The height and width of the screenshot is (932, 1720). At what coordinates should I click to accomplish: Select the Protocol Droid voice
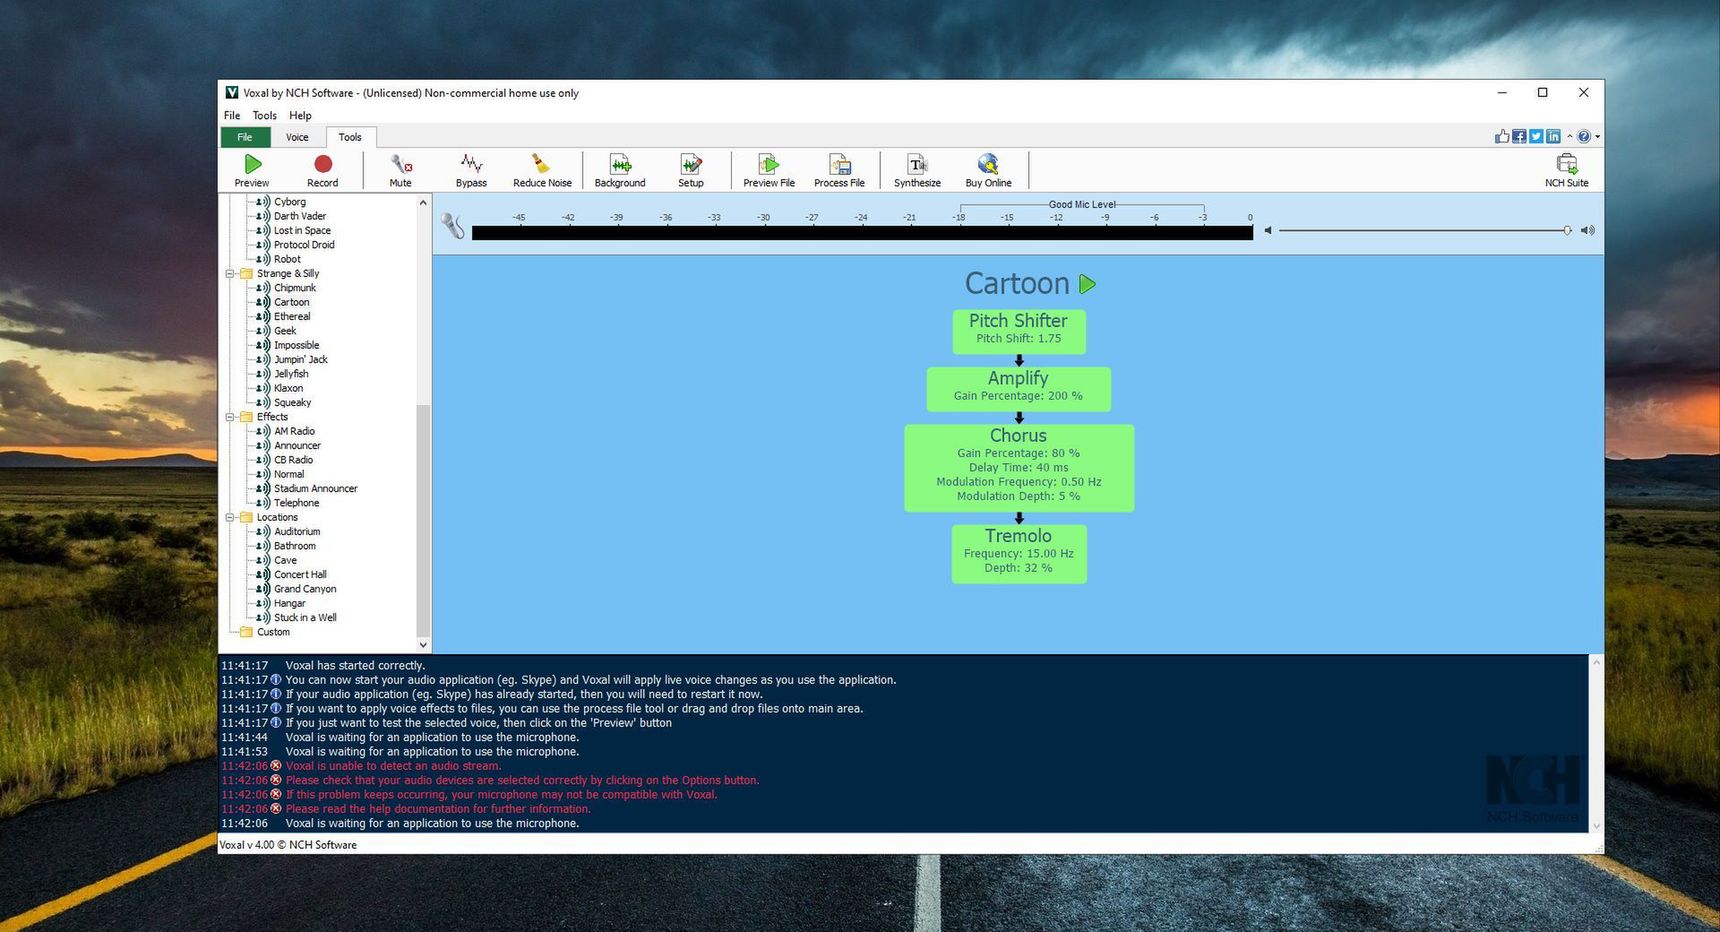pos(304,245)
